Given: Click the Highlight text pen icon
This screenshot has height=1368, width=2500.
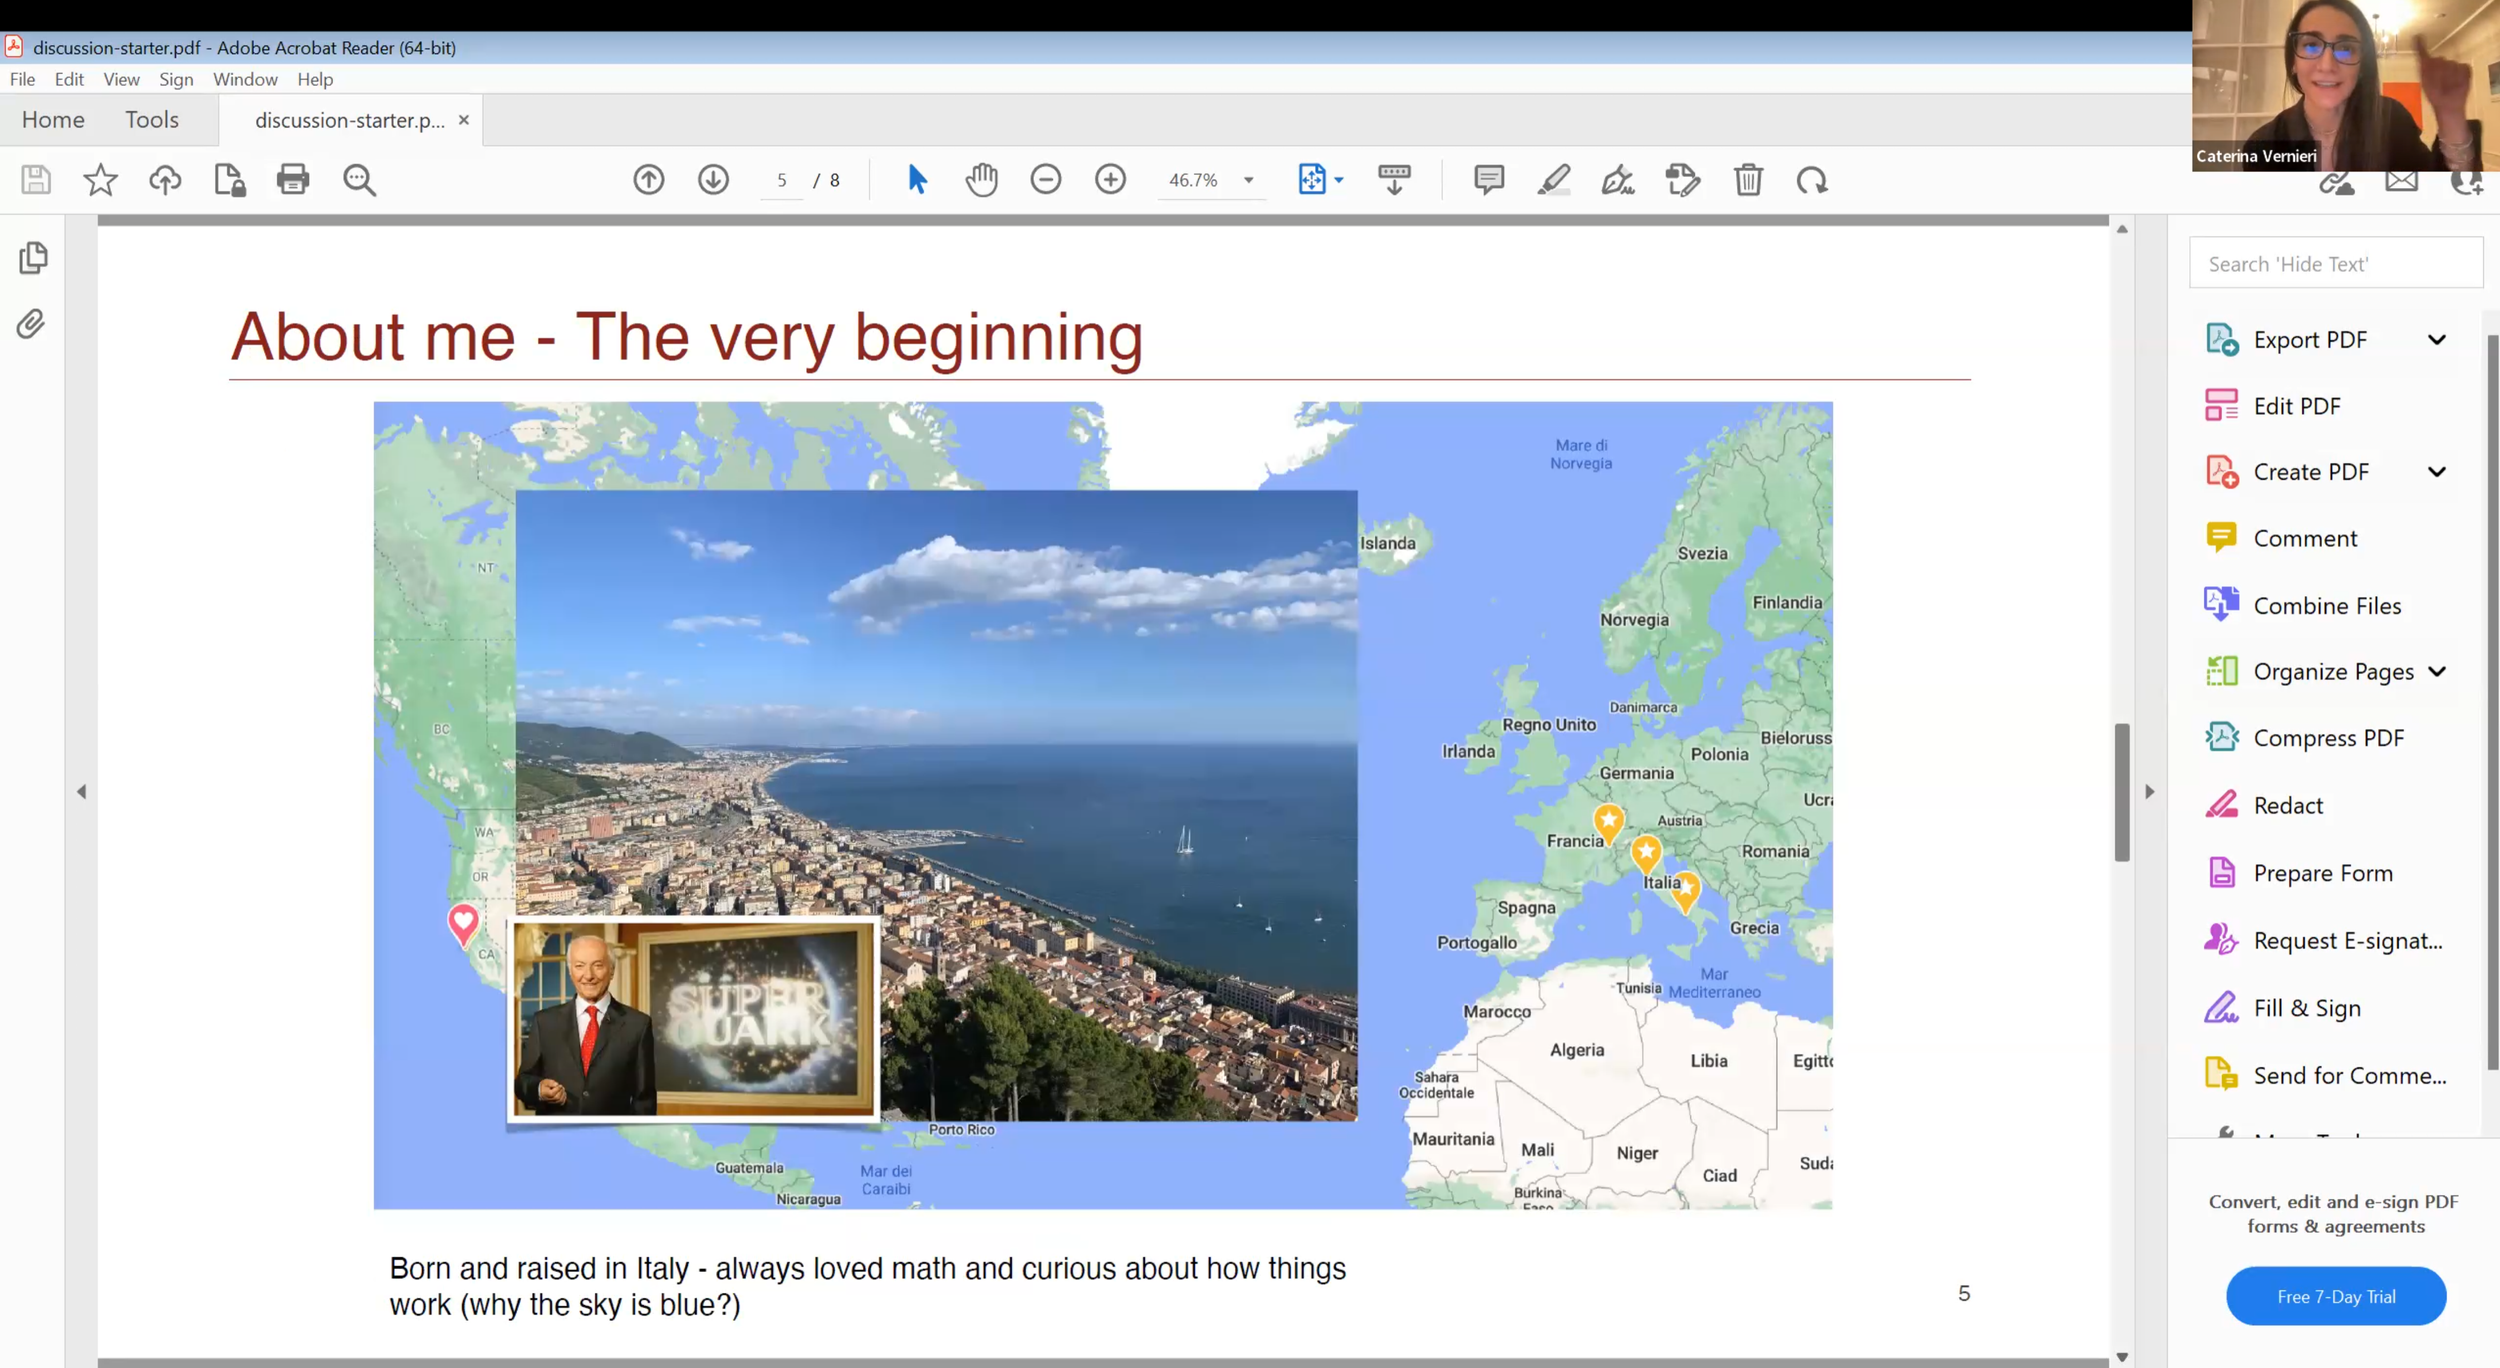Looking at the screenshot, I should 1553,180.
